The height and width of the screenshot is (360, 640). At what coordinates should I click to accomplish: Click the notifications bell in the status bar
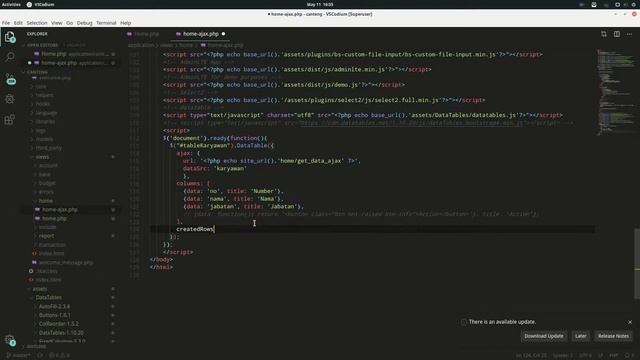click(628, 356)
